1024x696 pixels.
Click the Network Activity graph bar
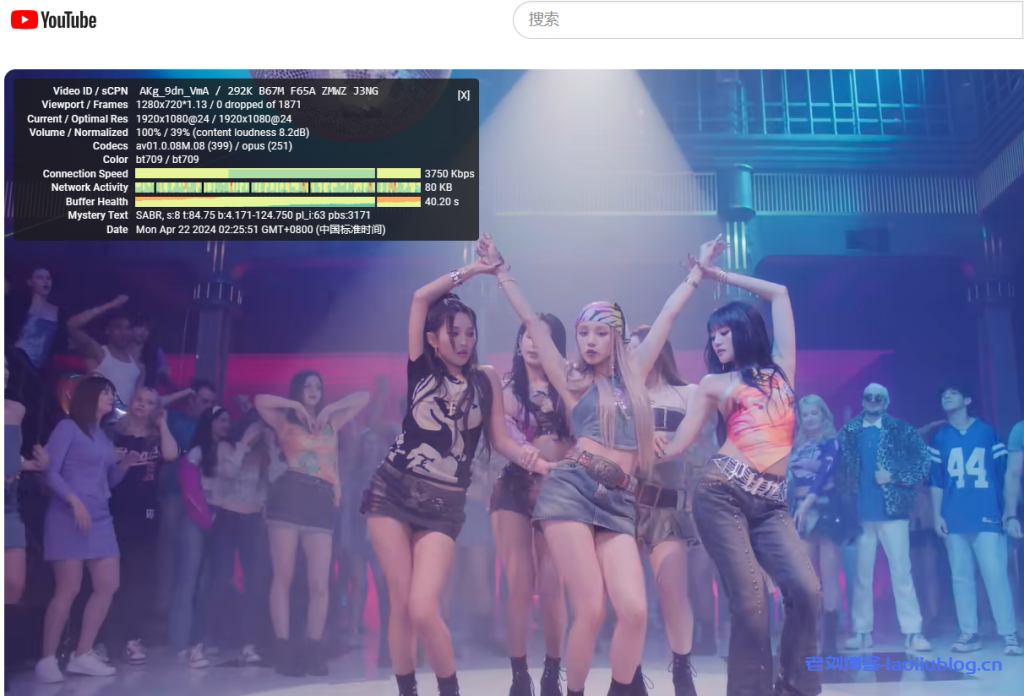pos(277,188)
